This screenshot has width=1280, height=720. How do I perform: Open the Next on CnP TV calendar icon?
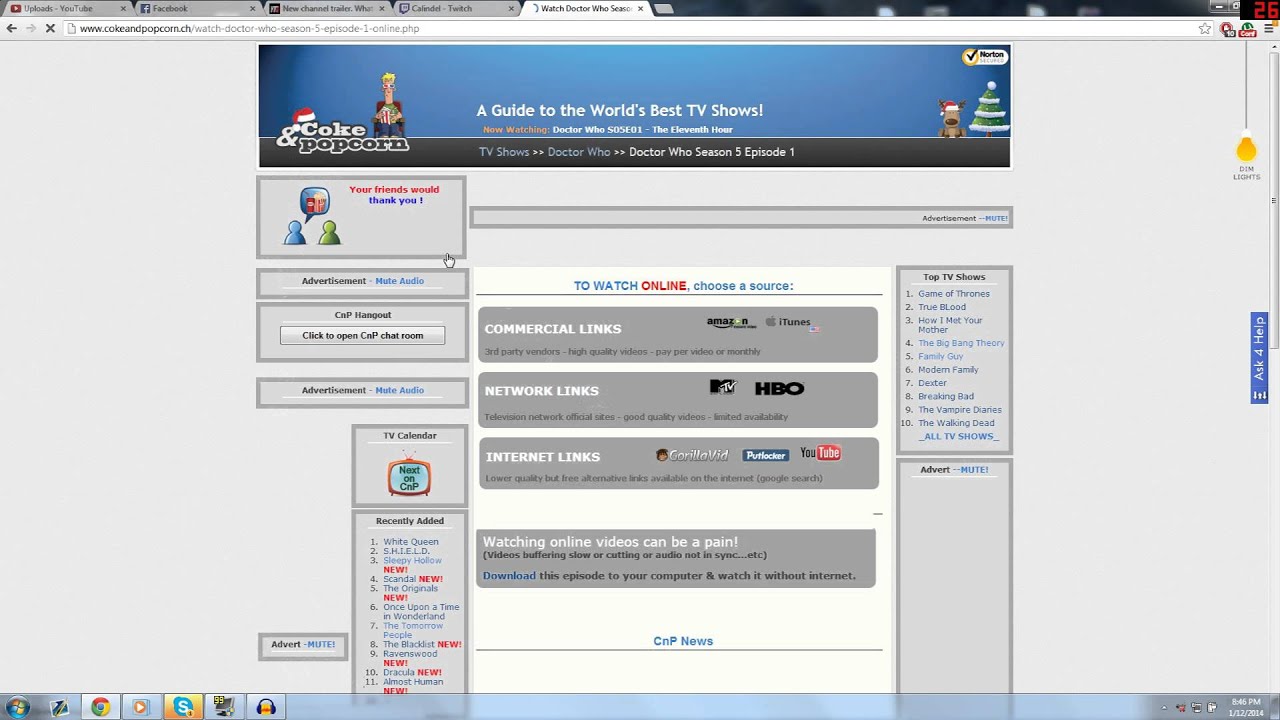[x=409, y=476]
